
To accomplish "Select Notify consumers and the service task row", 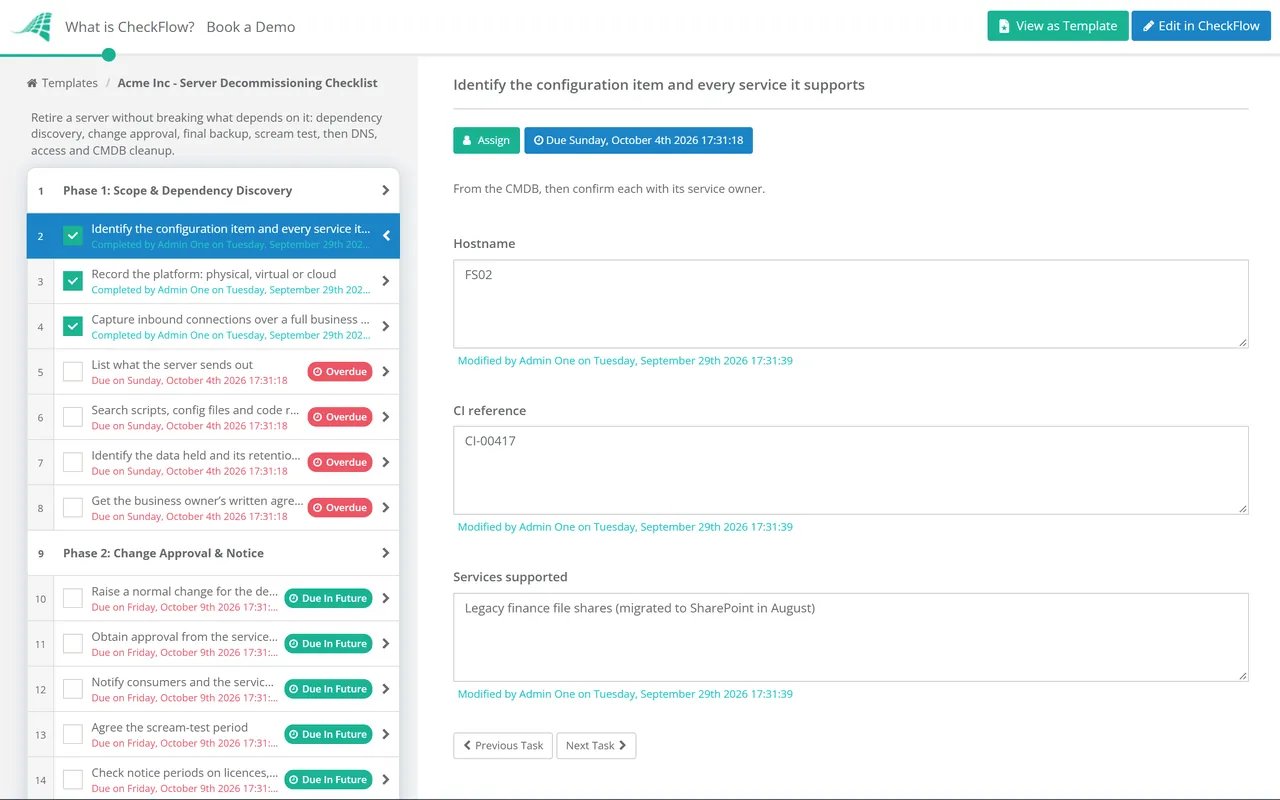I will point(213,689).
